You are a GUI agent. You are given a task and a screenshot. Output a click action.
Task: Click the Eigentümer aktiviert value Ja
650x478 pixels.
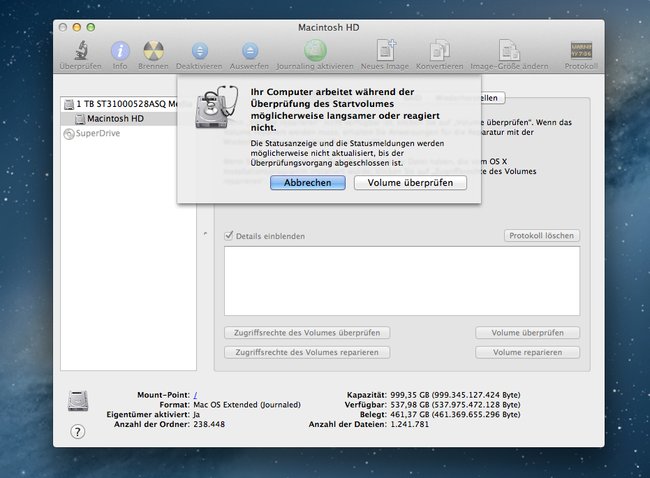coord(196,415)
